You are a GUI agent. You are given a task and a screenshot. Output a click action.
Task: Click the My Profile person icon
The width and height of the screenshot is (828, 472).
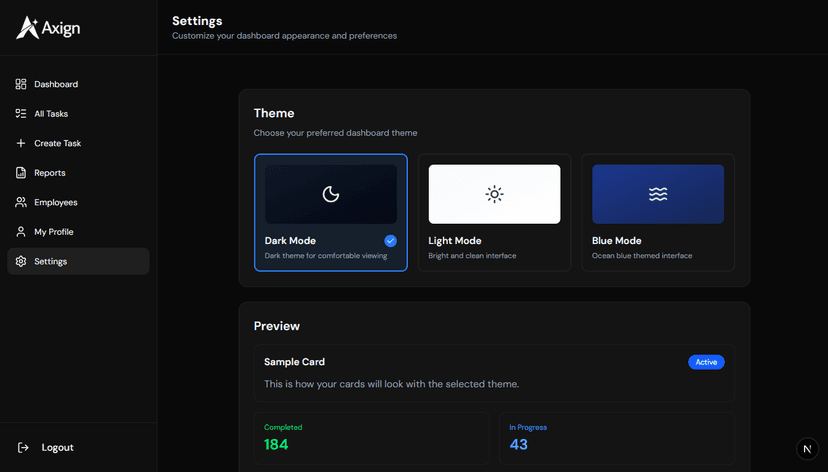(21, 232)
